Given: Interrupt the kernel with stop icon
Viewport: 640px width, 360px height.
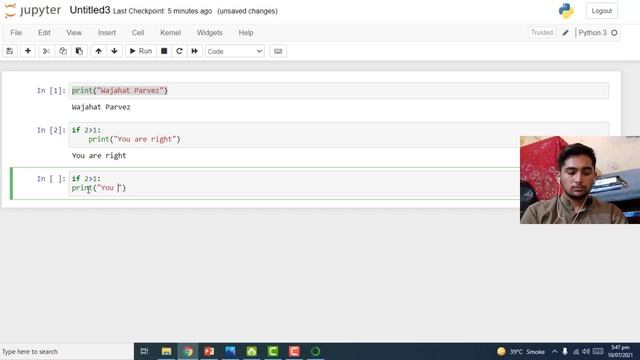Looking at the screenshot, I should (164, 51).
